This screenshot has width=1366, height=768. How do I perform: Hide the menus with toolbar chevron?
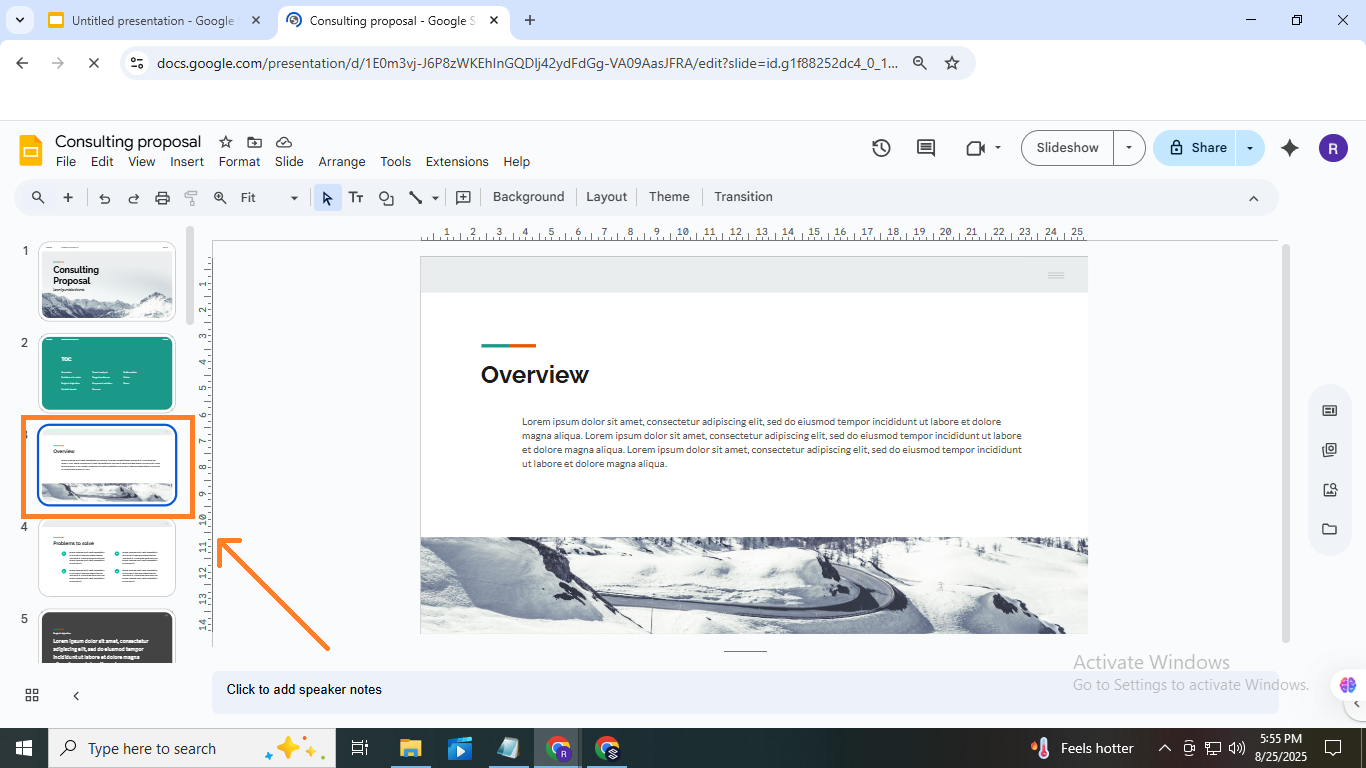[x=1253, y=198]
